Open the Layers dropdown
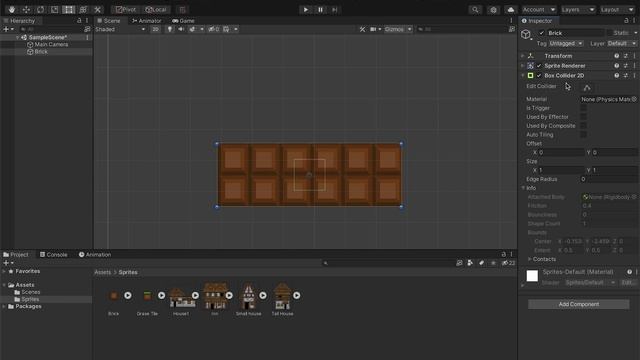The width and height of the screenshot is (640, 360). click(x=578, y=9)
